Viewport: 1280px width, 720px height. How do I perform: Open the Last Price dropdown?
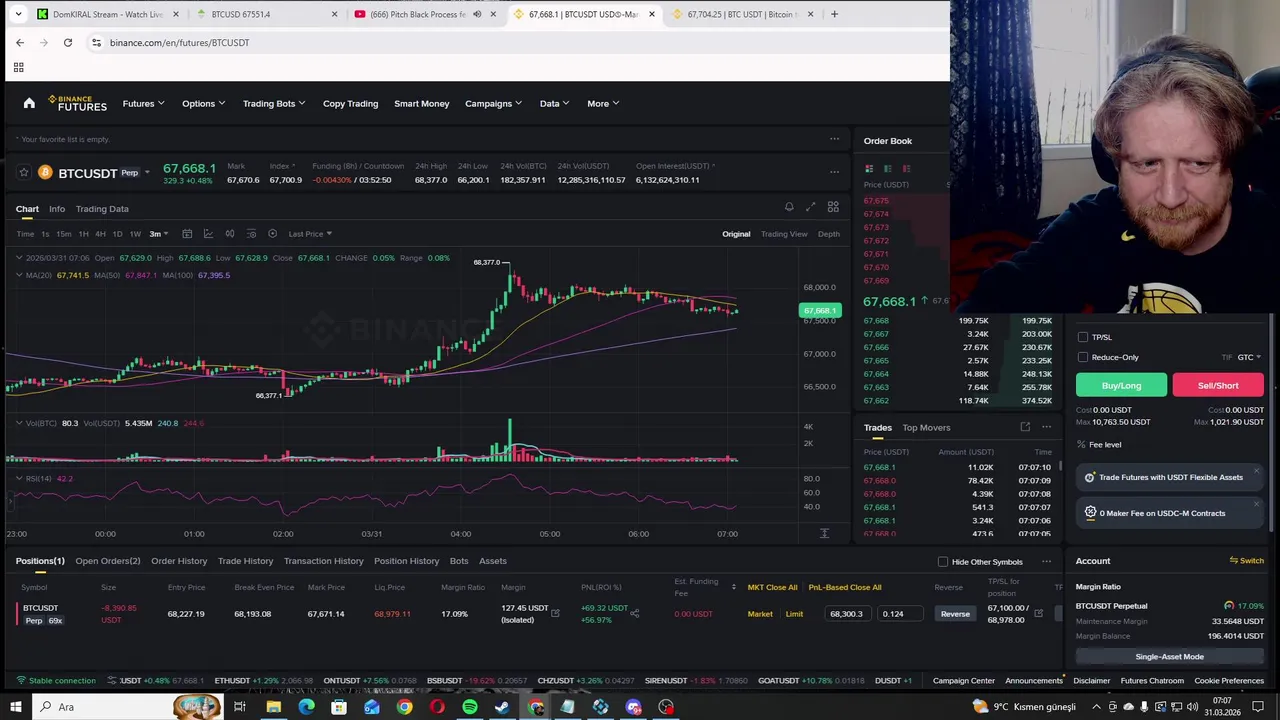(310, 234)
